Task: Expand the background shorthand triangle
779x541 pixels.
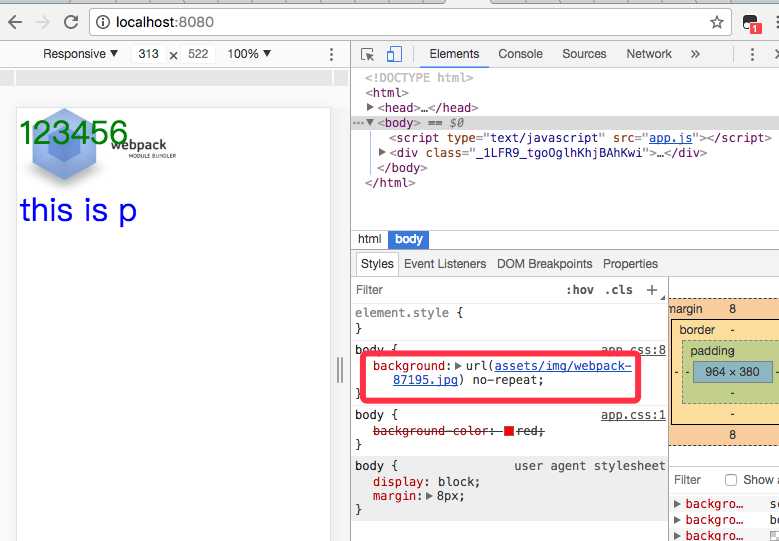Action: (x=458, y=366)
